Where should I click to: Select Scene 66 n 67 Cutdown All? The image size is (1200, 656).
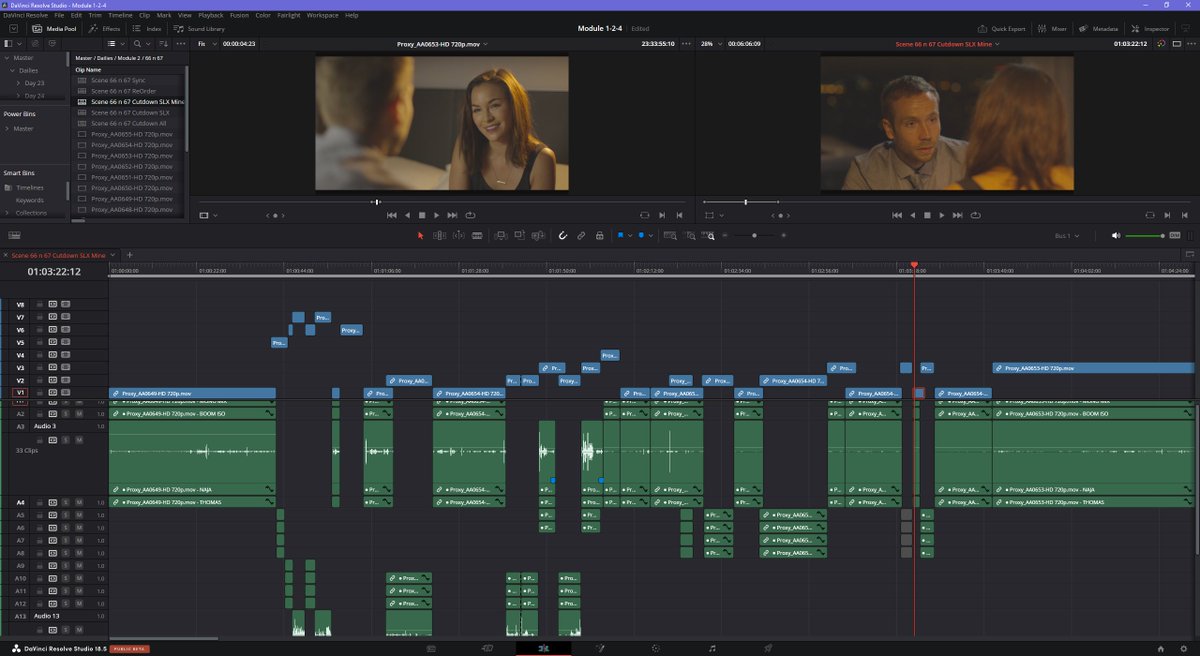130,123
